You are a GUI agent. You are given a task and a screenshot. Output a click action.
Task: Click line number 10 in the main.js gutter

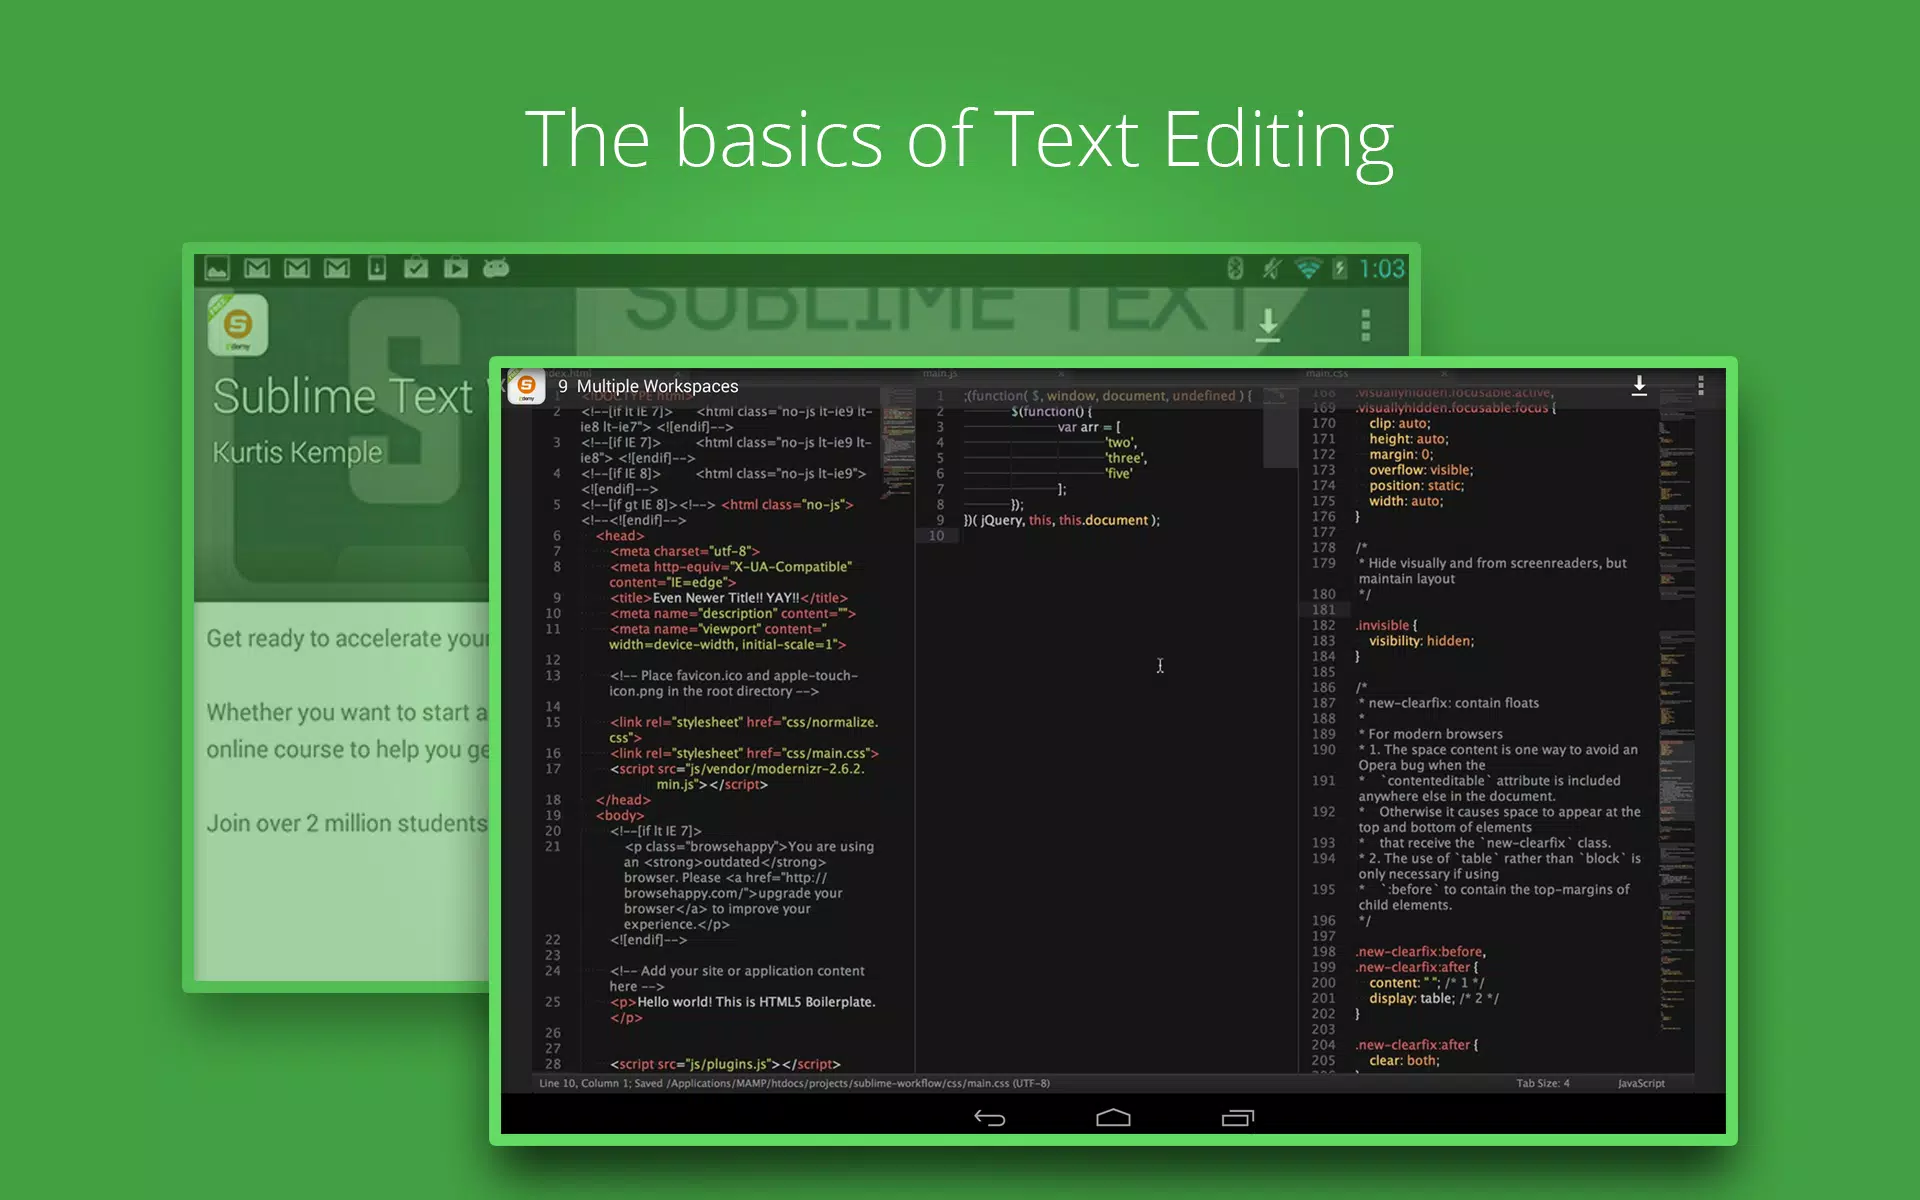coord(936,536)
